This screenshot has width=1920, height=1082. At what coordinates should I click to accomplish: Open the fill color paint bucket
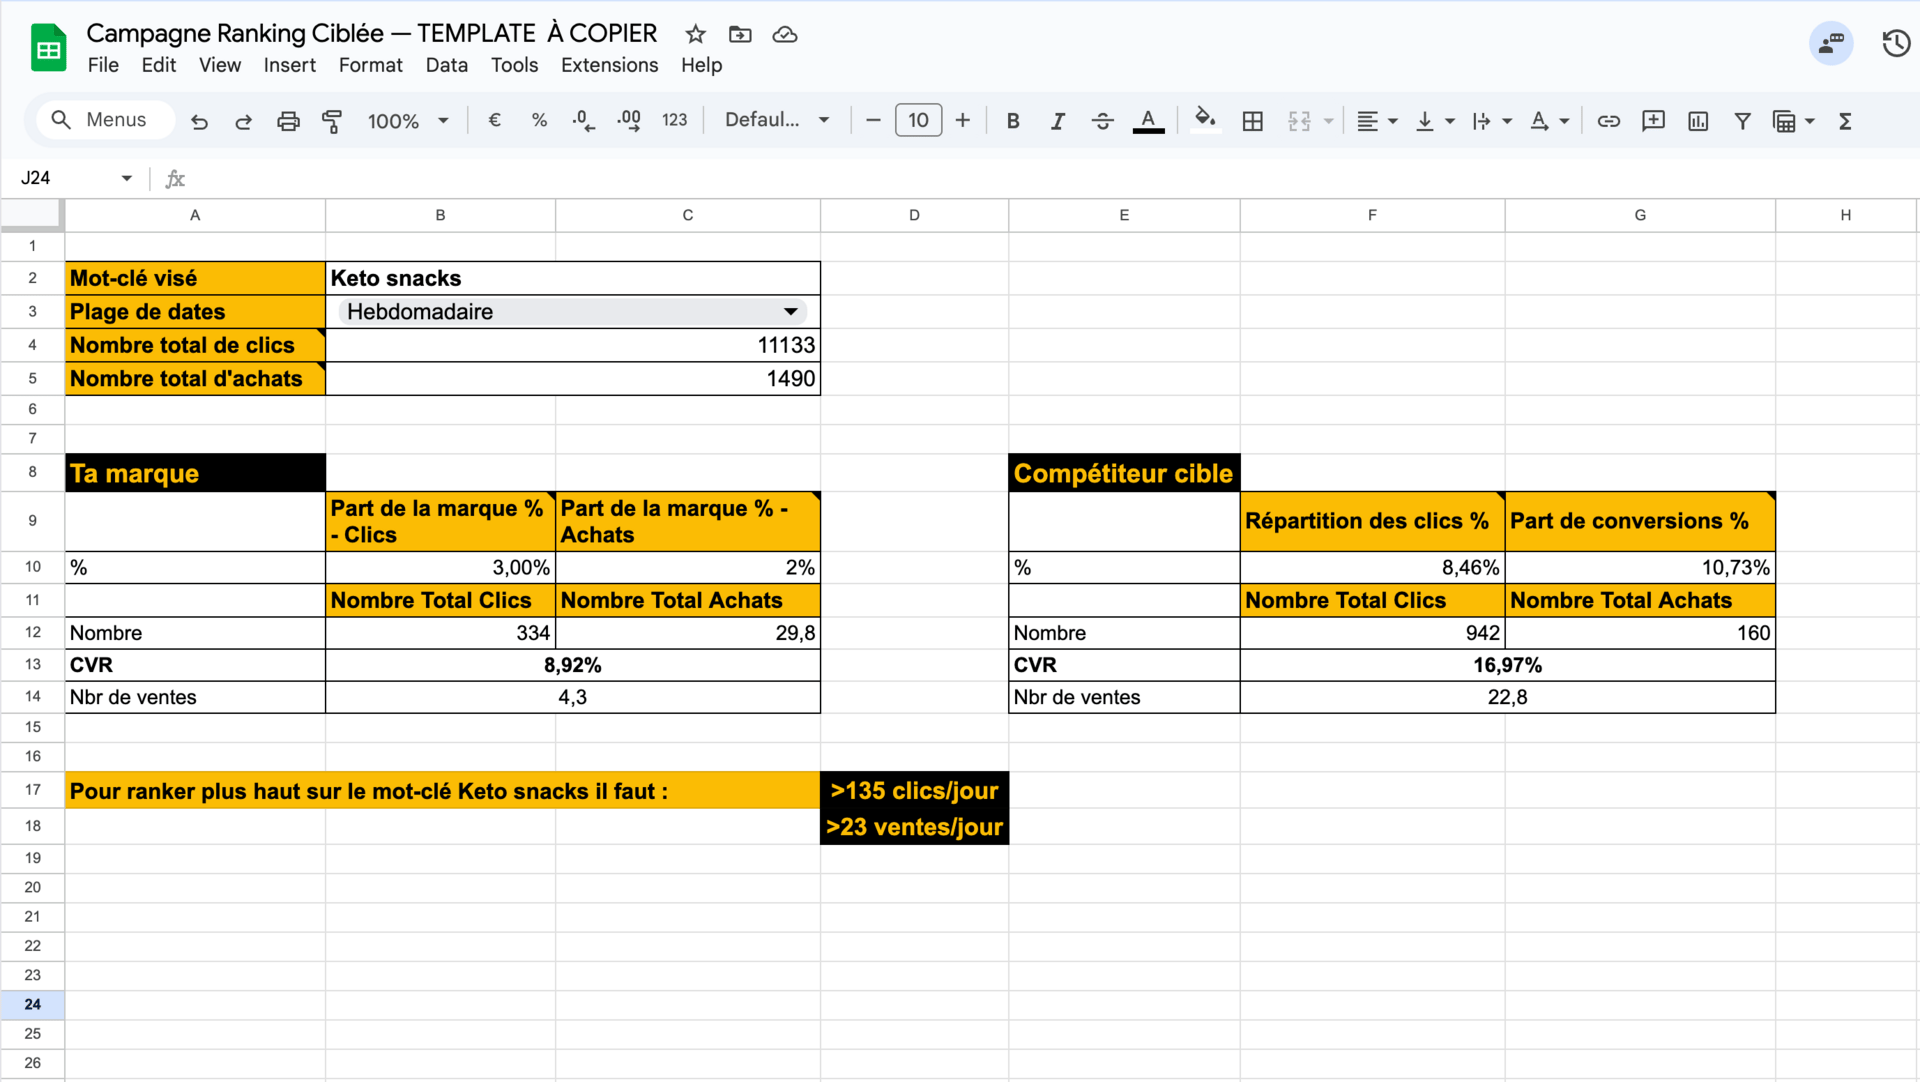1205,120
